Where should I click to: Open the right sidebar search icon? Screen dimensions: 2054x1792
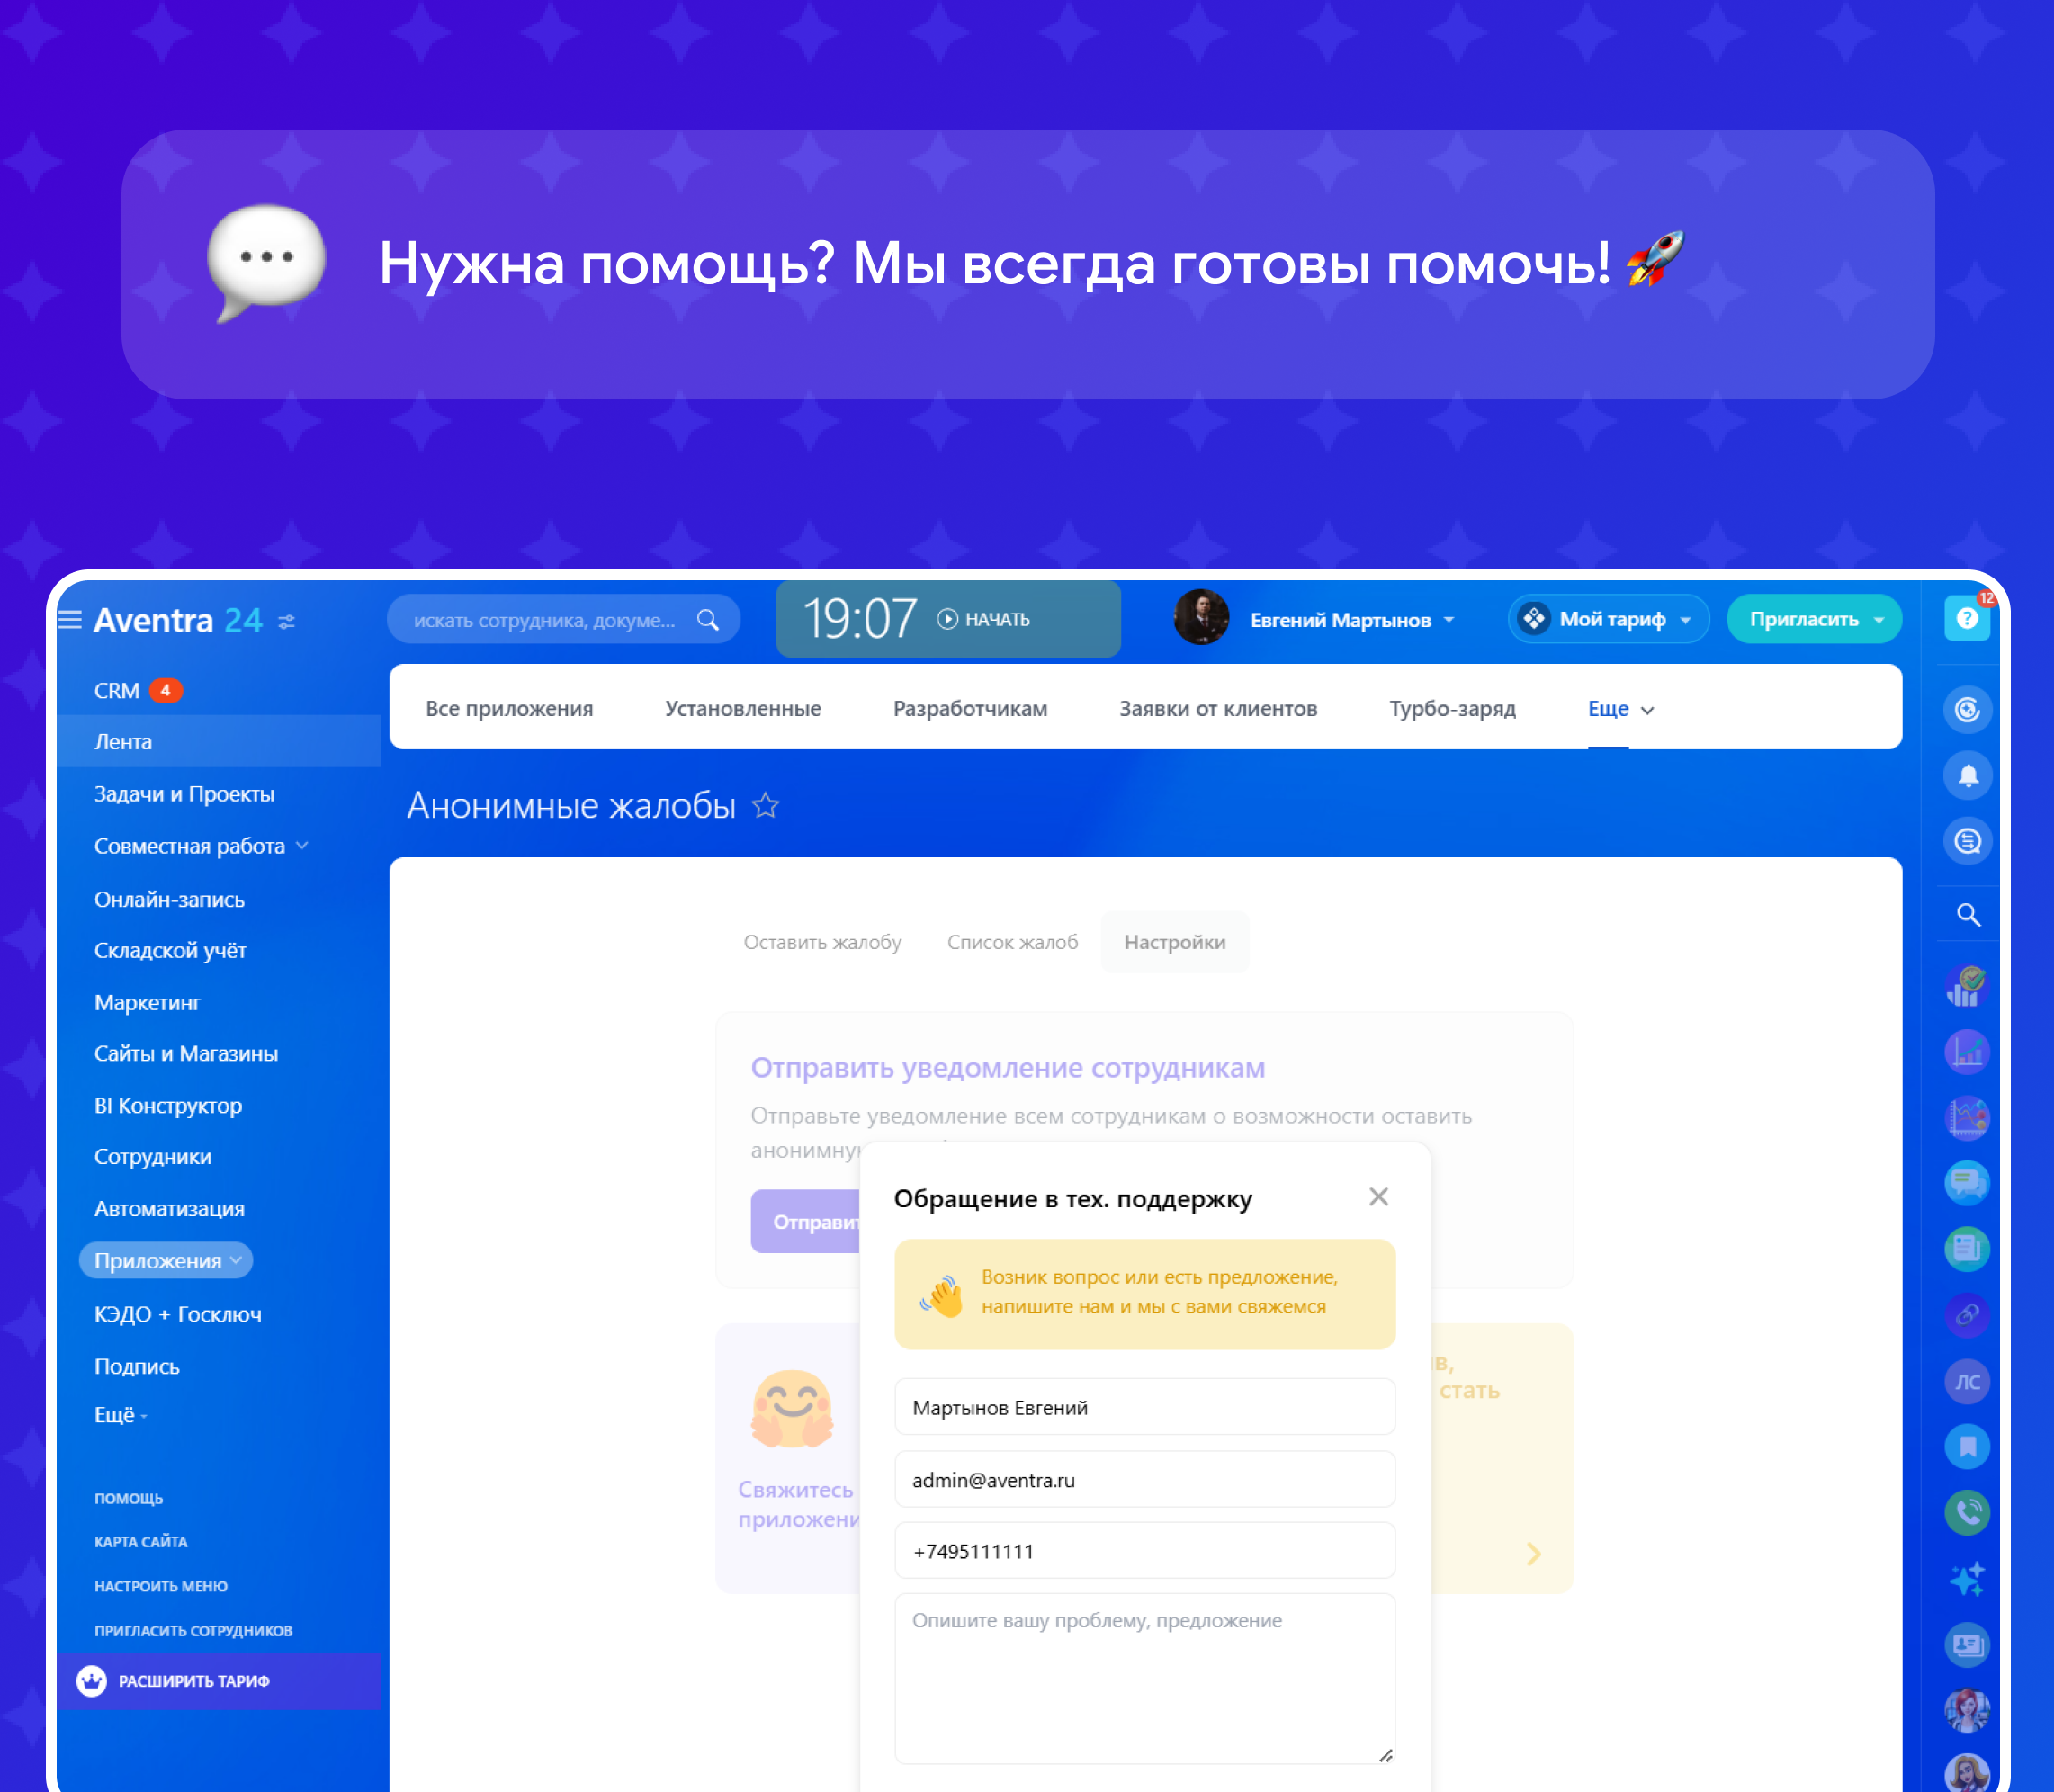coord(1967,914)
